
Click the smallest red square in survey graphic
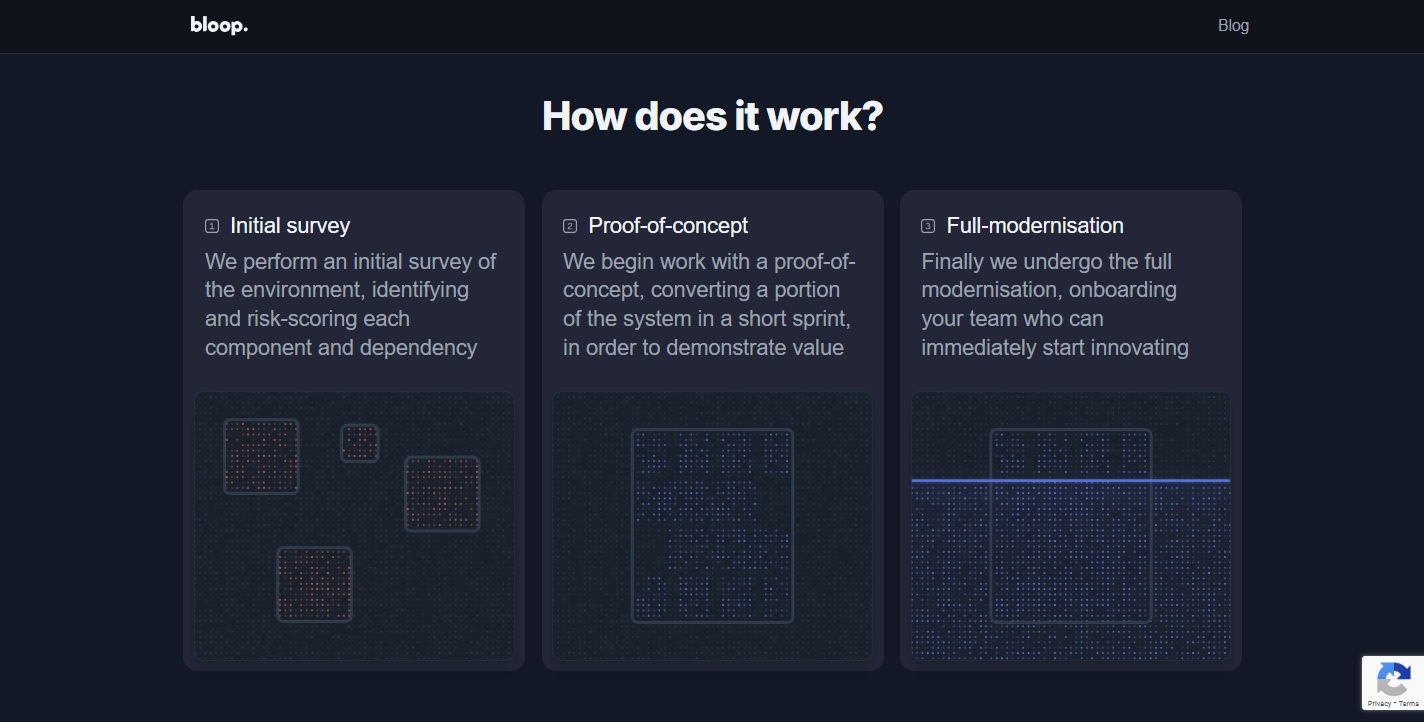[x=360, y=443]
